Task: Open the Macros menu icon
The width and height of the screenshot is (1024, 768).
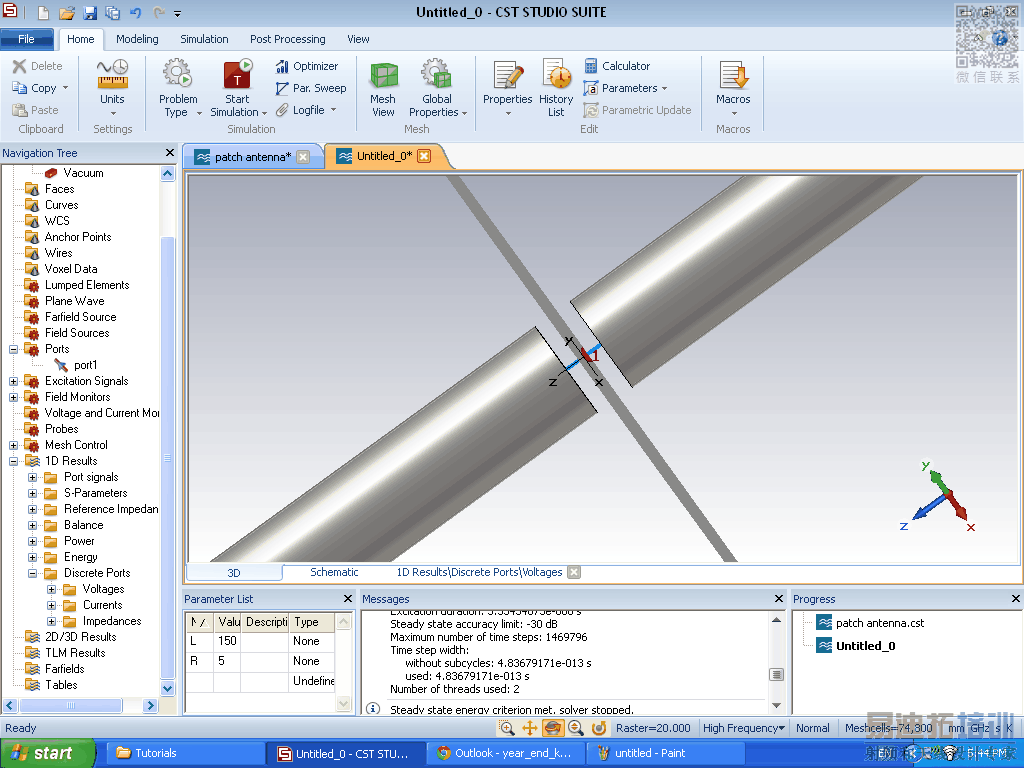Action: tap(733, 74)
